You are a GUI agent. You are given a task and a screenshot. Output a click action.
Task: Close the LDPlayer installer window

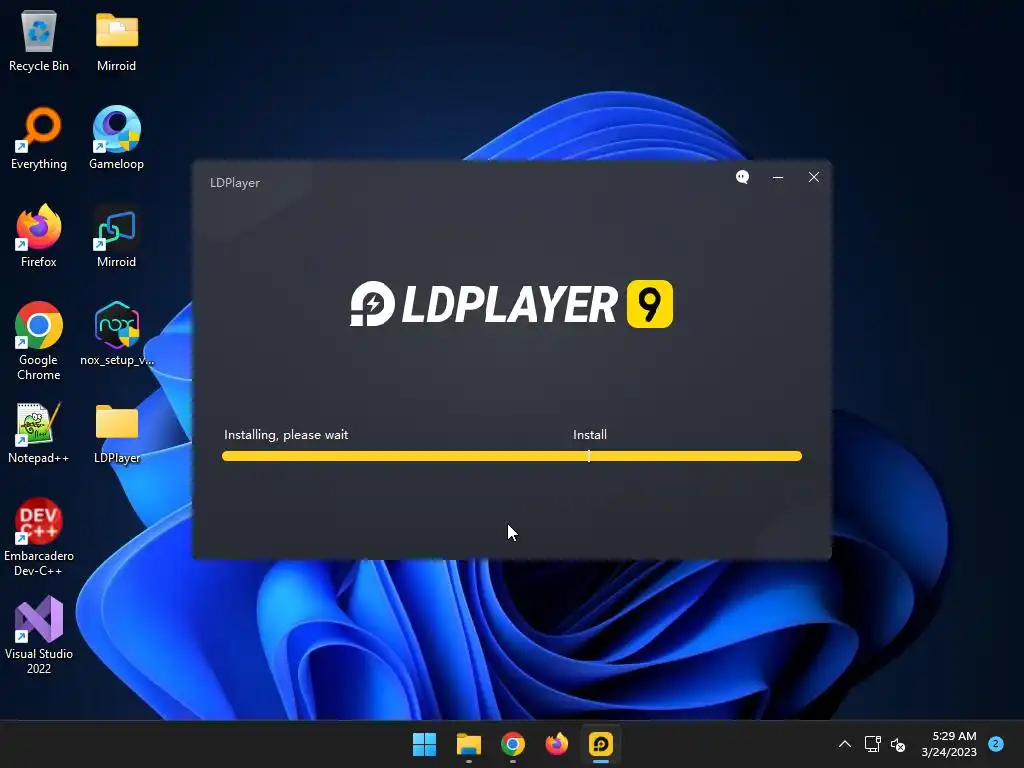tap(814, 177)
